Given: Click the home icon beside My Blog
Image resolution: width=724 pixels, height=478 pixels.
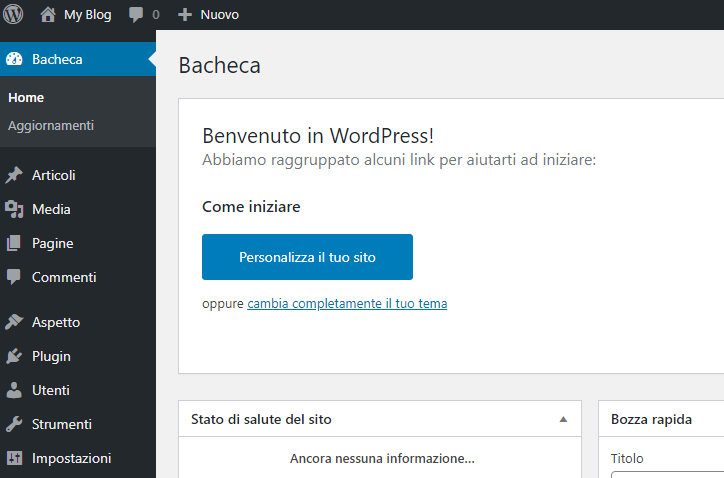Looking at the screenshot, I should pyautogui.click(x=48, y=14).
